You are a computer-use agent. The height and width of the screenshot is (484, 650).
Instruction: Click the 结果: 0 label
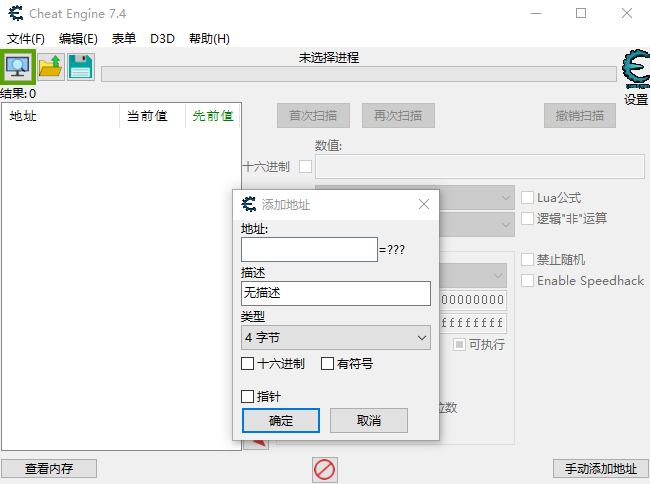[x=18, y=94]
